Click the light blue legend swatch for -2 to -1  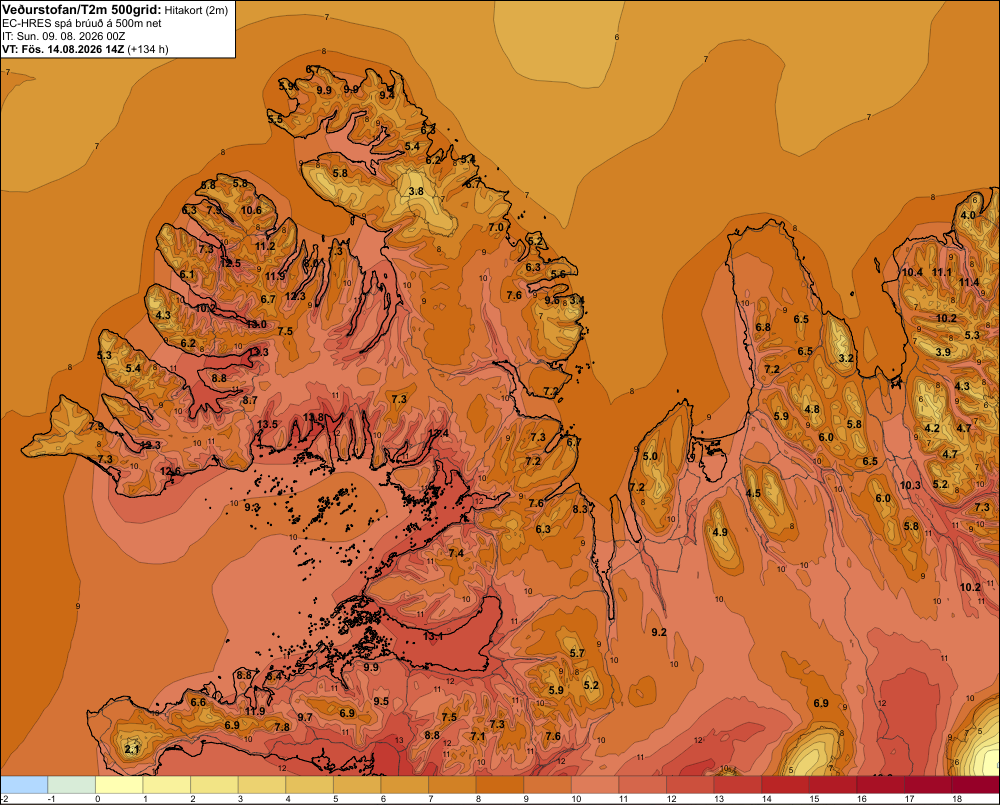click(24, 784)
